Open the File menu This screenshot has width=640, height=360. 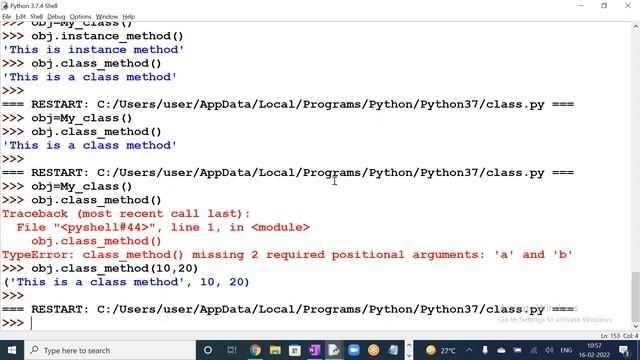(x=7, y=17)
